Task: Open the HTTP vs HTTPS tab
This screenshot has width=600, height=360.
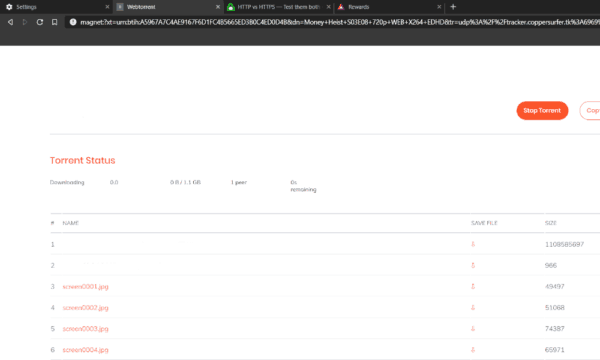Action: [278, 7]
